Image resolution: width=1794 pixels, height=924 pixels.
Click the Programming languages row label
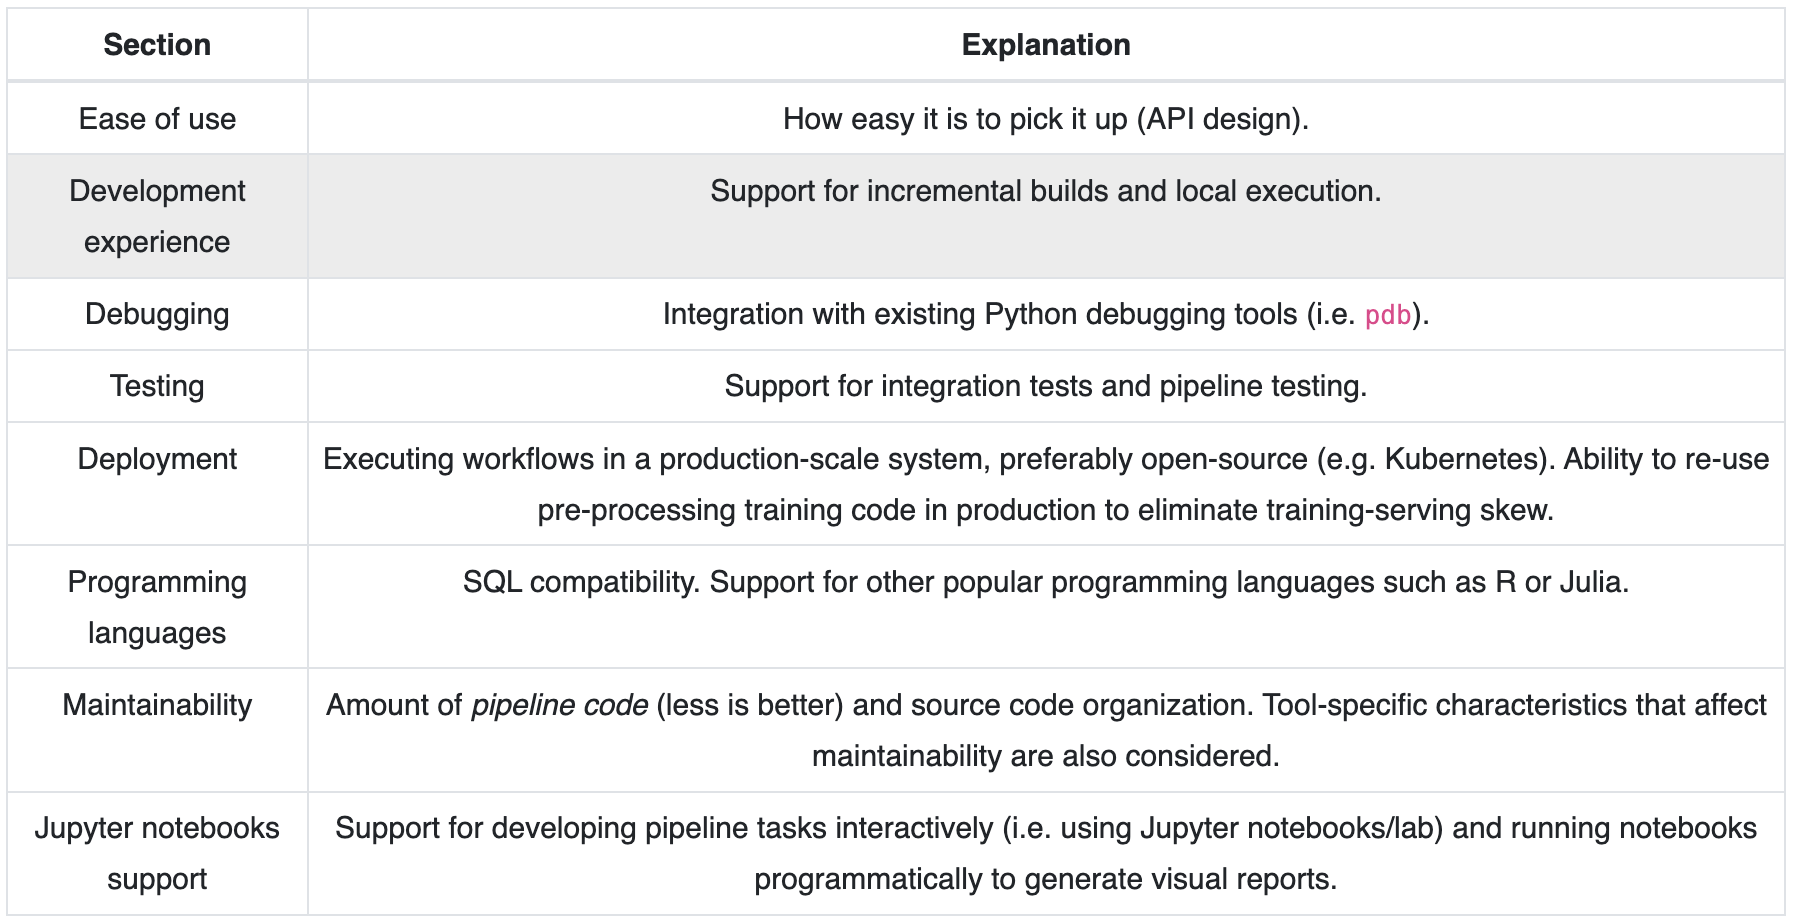(157, 607)
